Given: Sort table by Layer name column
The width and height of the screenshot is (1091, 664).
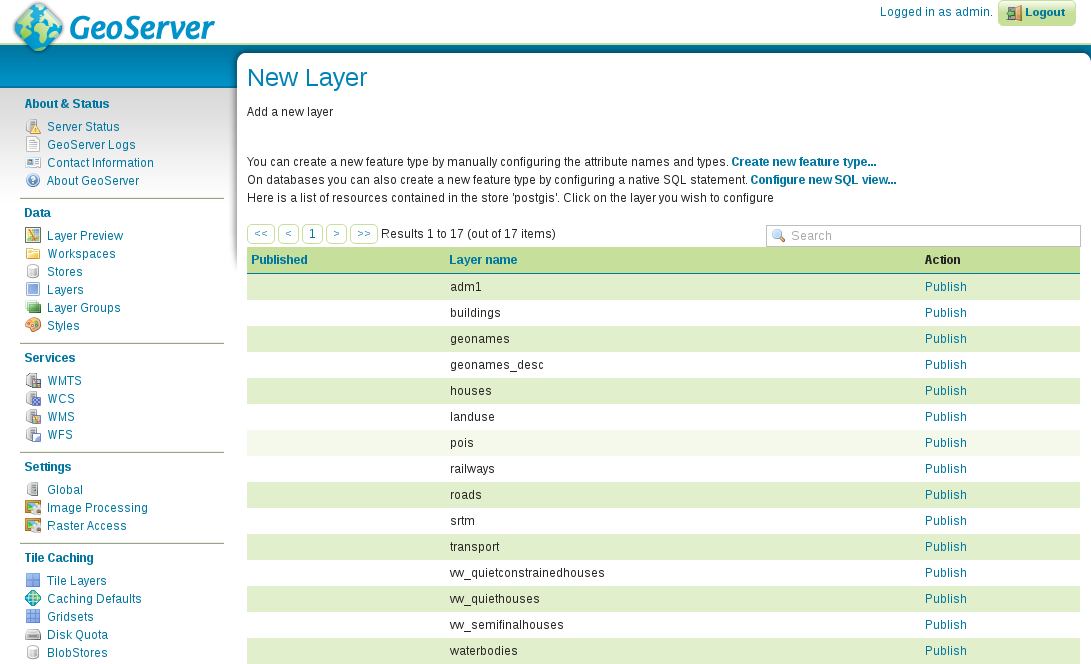Looking at the screenshot, I should (x=483, y=260).
